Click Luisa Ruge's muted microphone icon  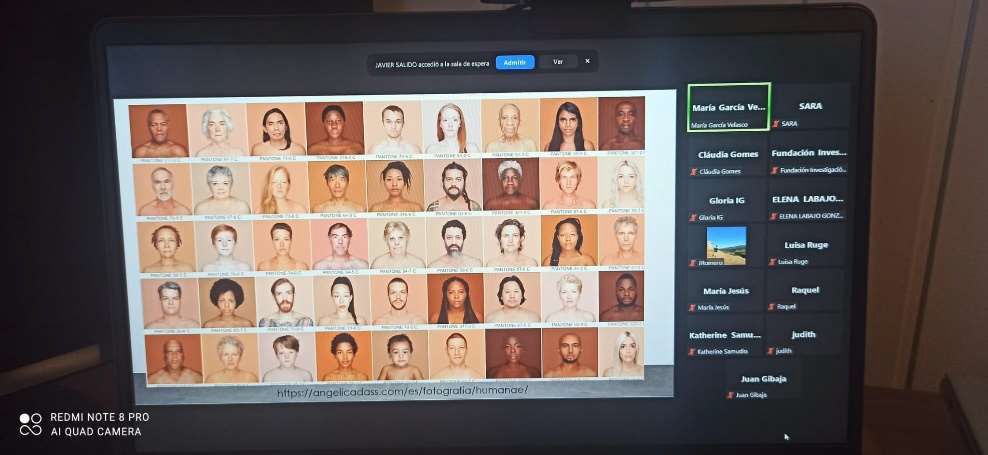coord(773,262)
